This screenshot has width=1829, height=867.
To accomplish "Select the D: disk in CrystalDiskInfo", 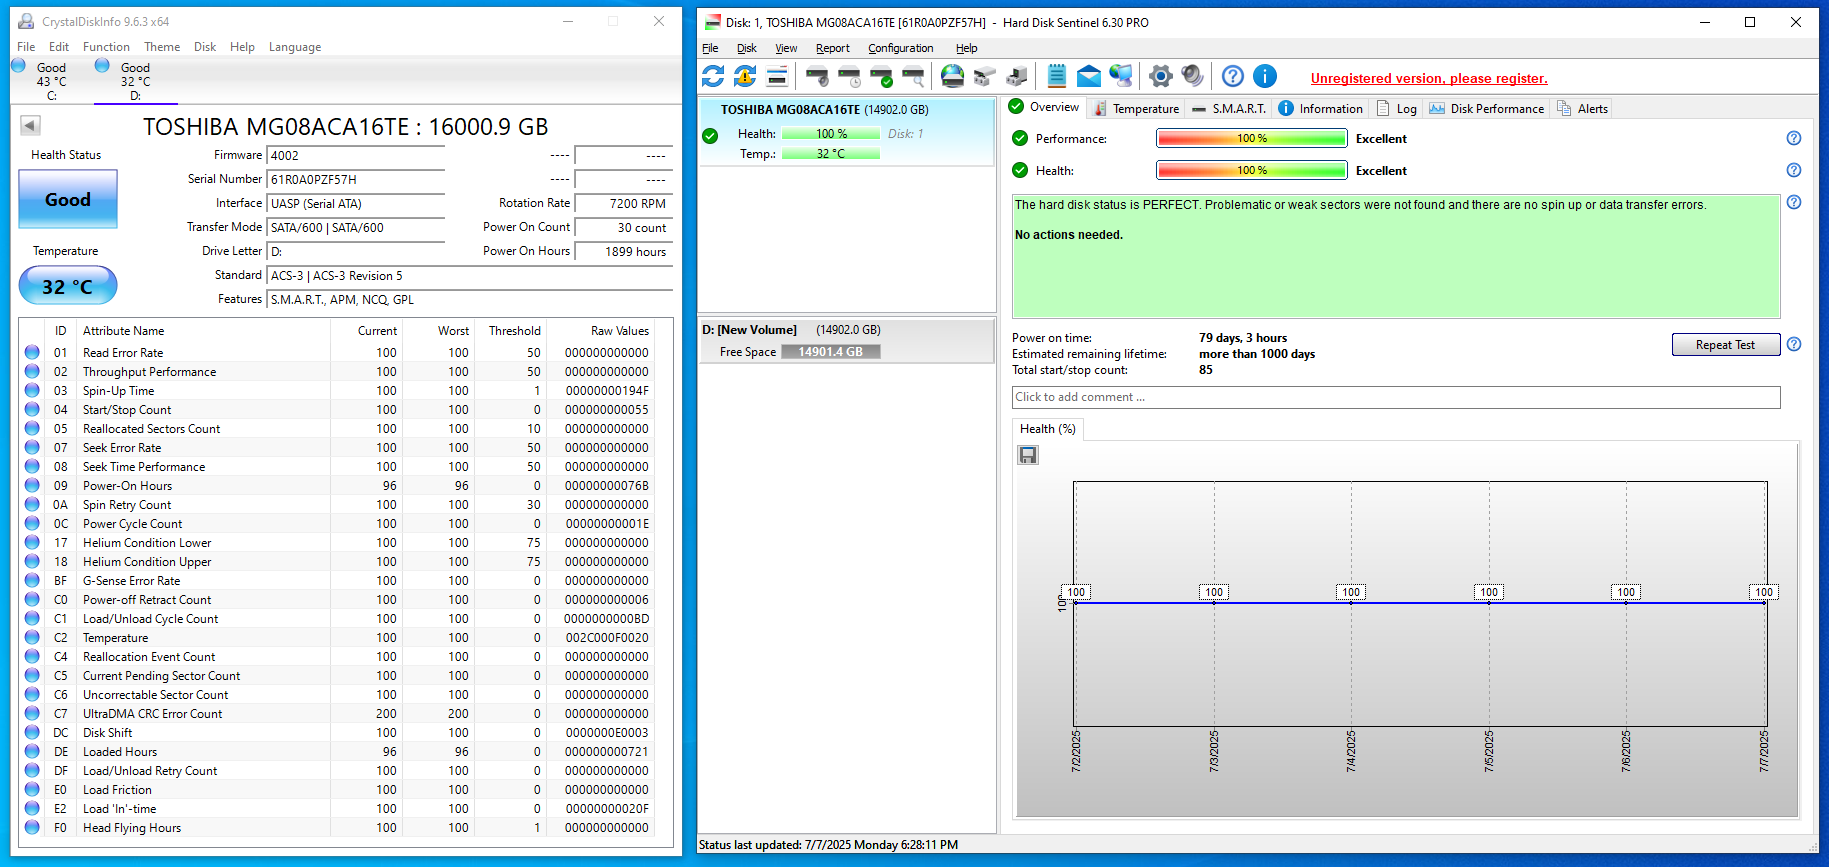I will click(136, 80).
